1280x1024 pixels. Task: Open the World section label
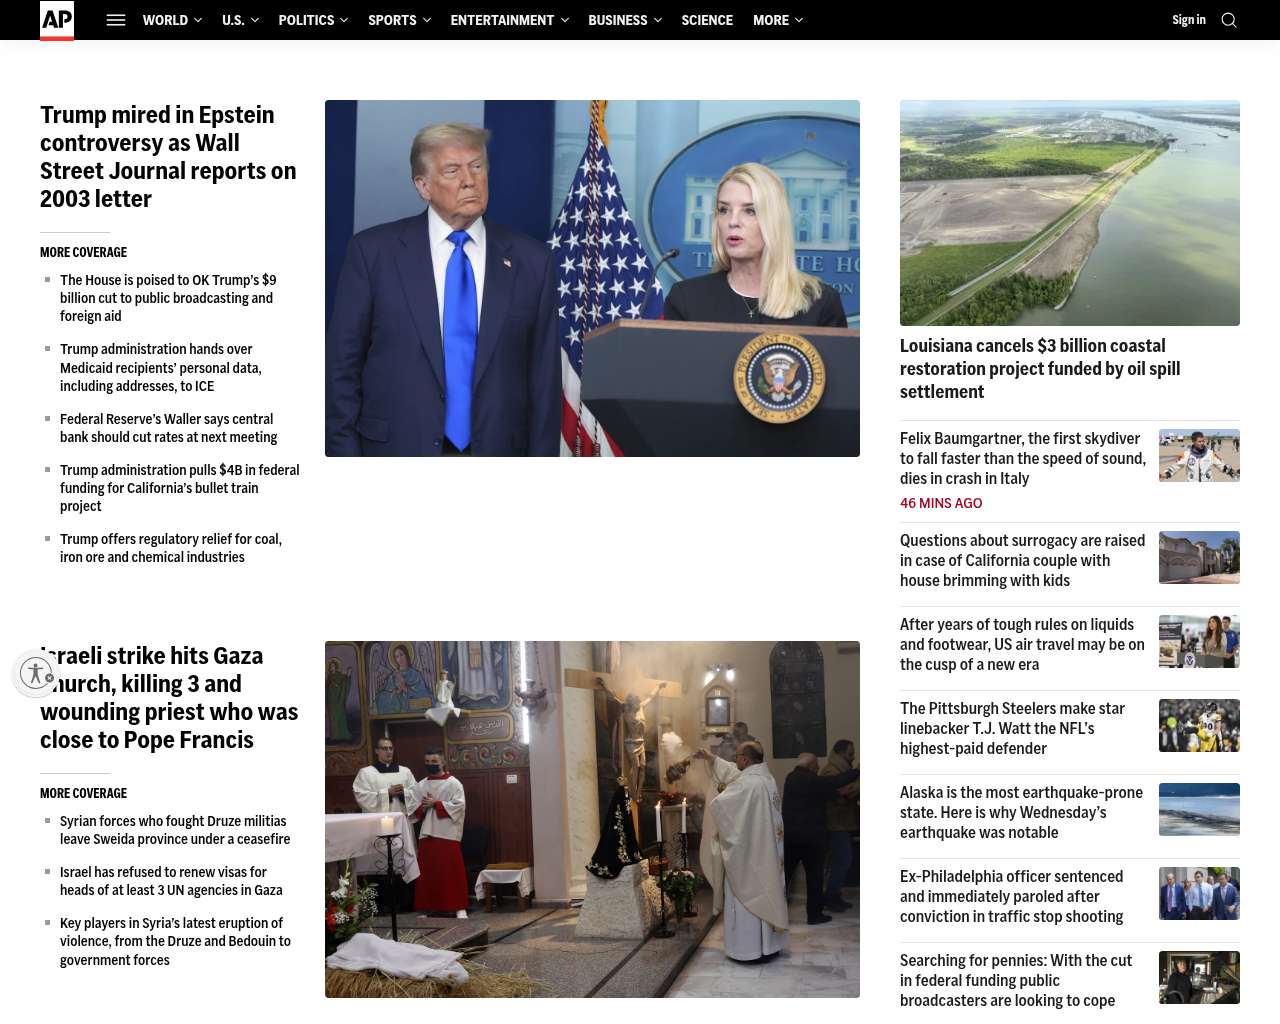(165, 20)
